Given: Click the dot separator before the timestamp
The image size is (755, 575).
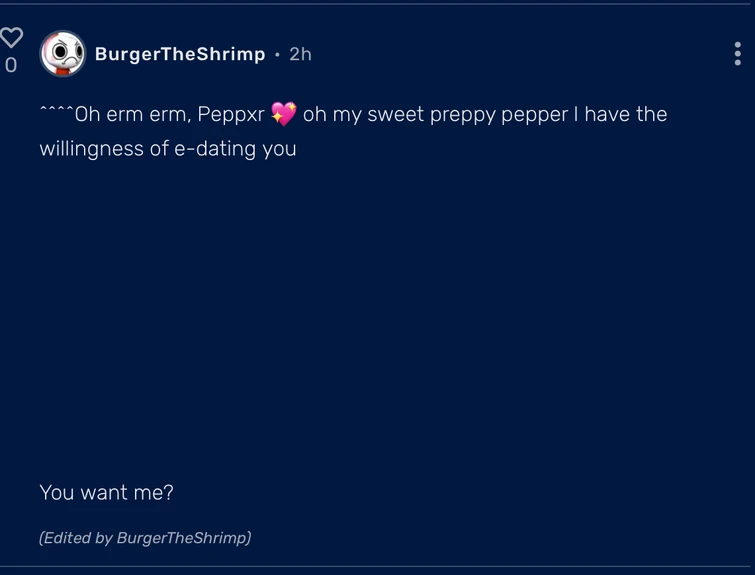Looking at the screenshot, I should coord(277,55).
